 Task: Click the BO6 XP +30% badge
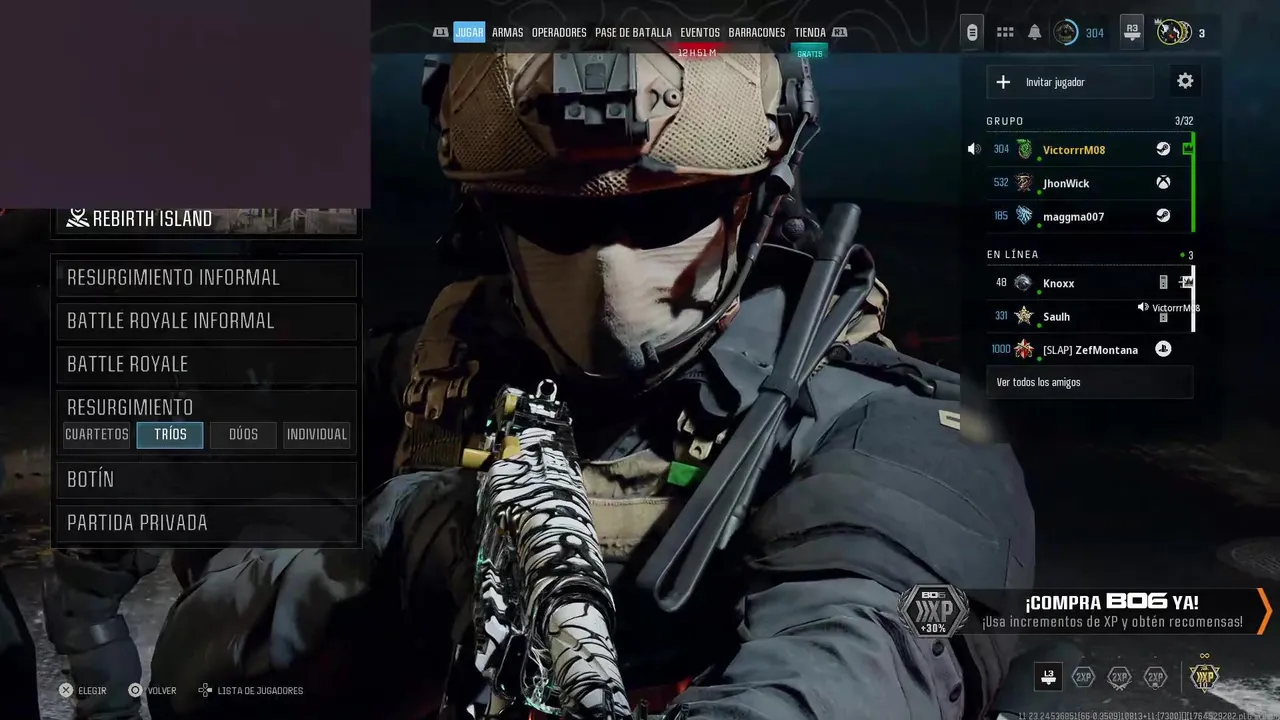(x=933, y=609)
